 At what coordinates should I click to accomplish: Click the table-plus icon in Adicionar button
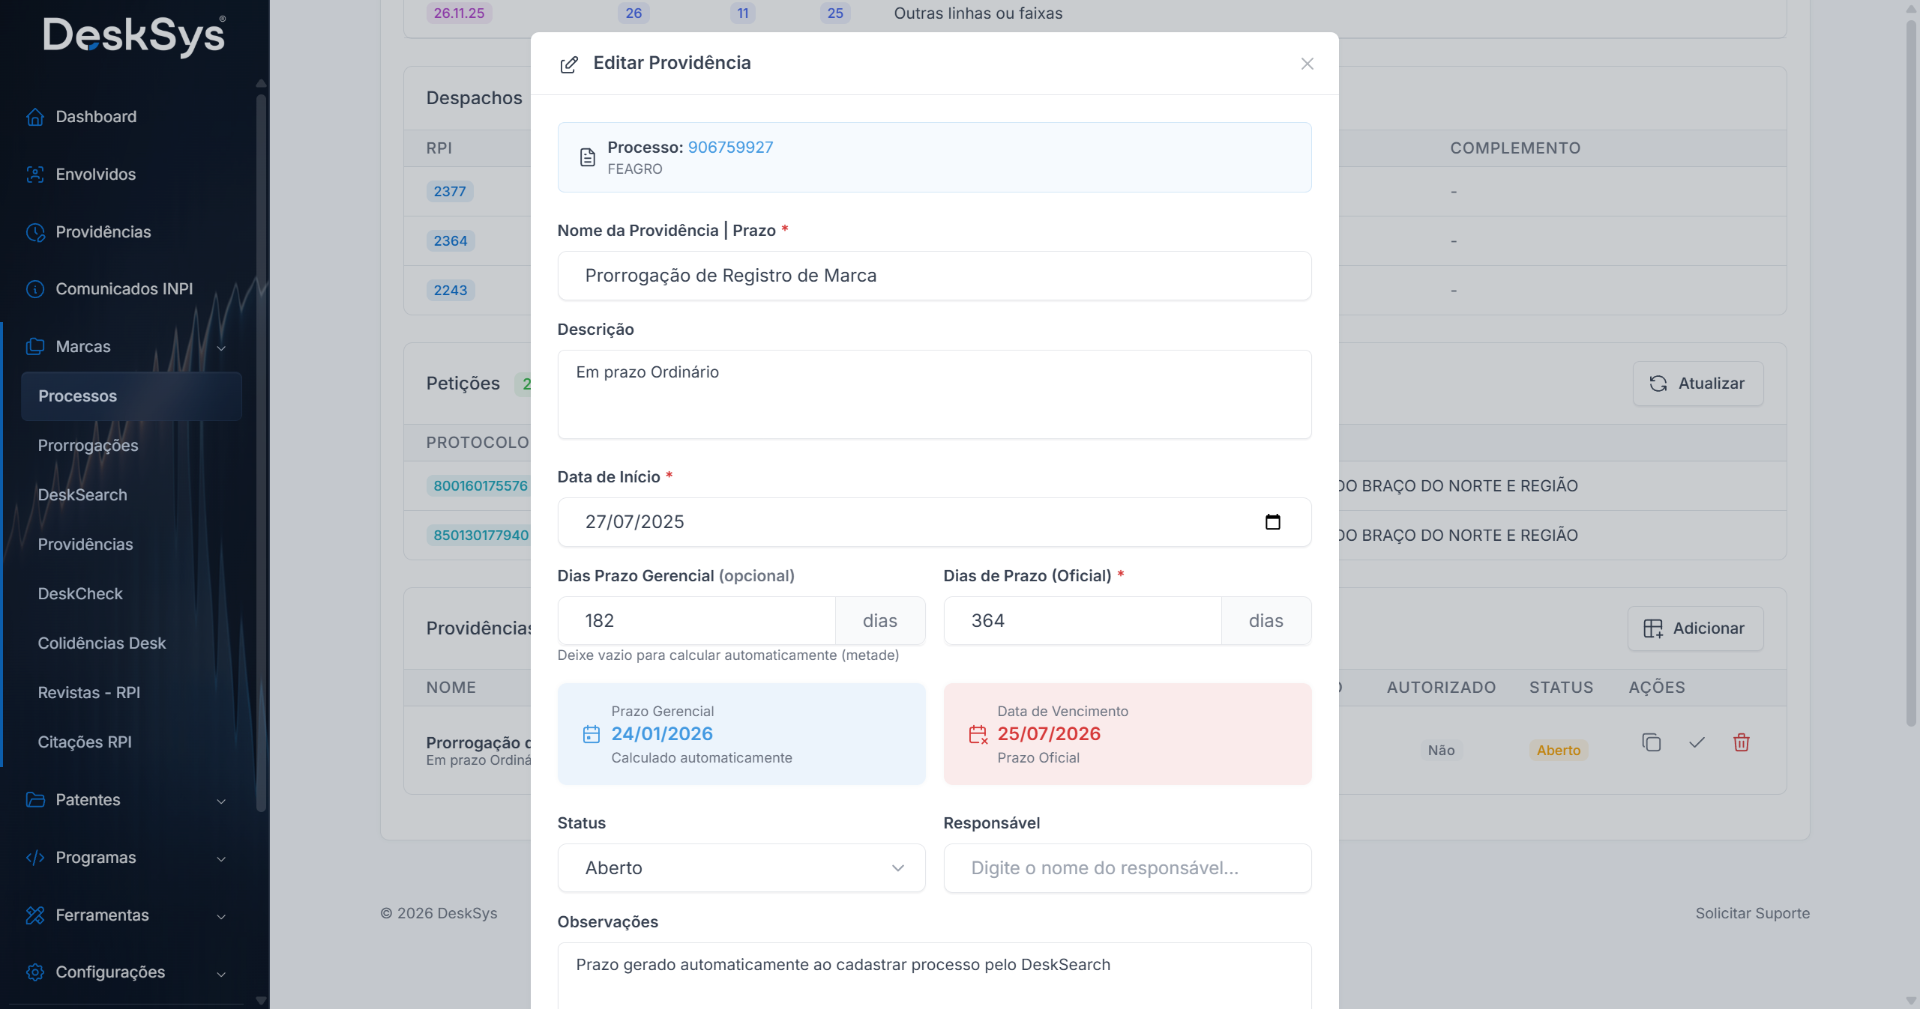pos(1653,628)
